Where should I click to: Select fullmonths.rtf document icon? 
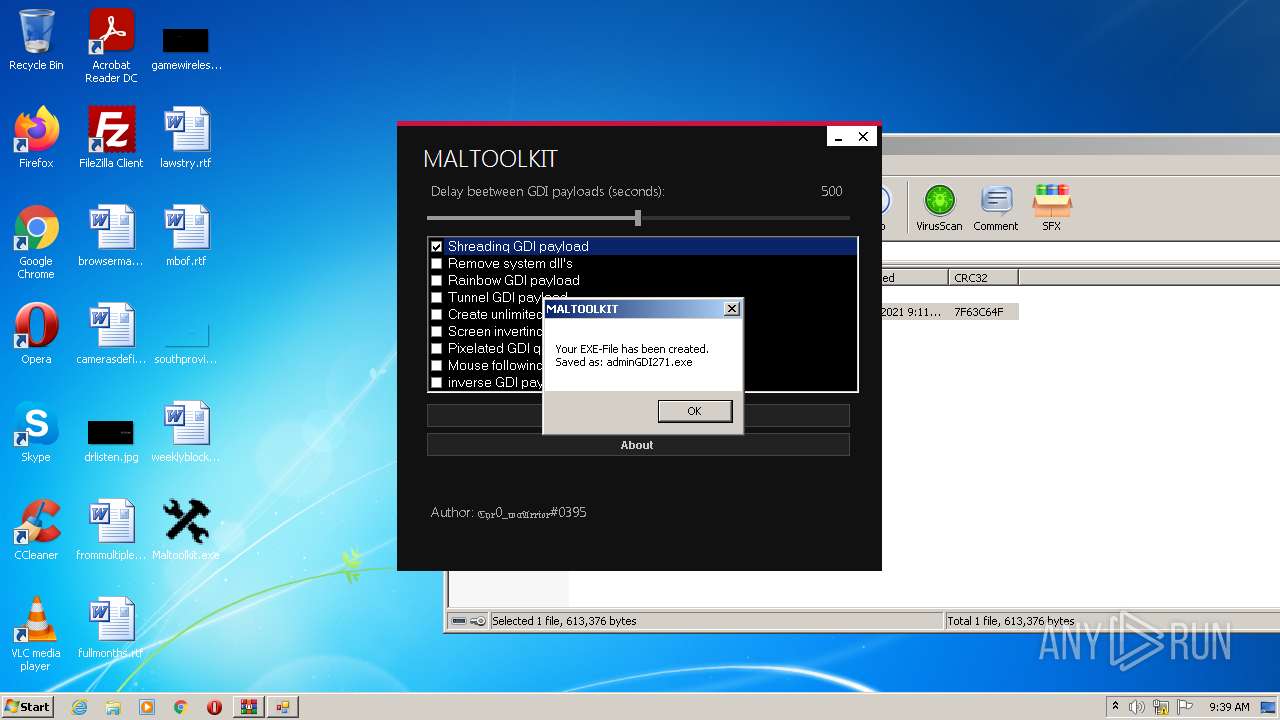click(111, 628)
